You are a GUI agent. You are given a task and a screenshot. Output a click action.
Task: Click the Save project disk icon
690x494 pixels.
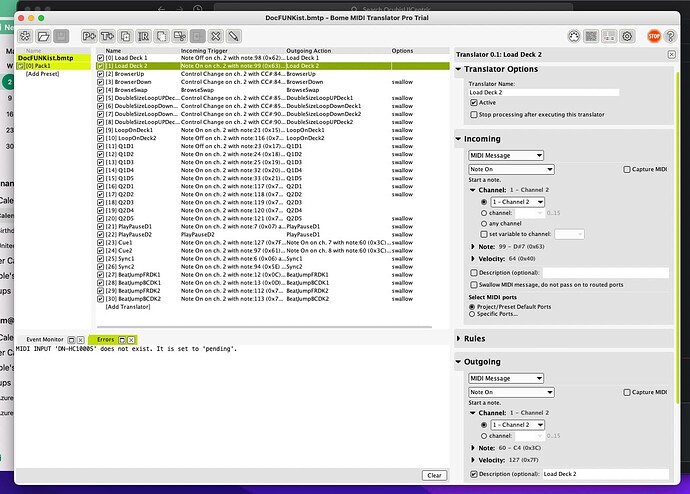click(61, 36)
